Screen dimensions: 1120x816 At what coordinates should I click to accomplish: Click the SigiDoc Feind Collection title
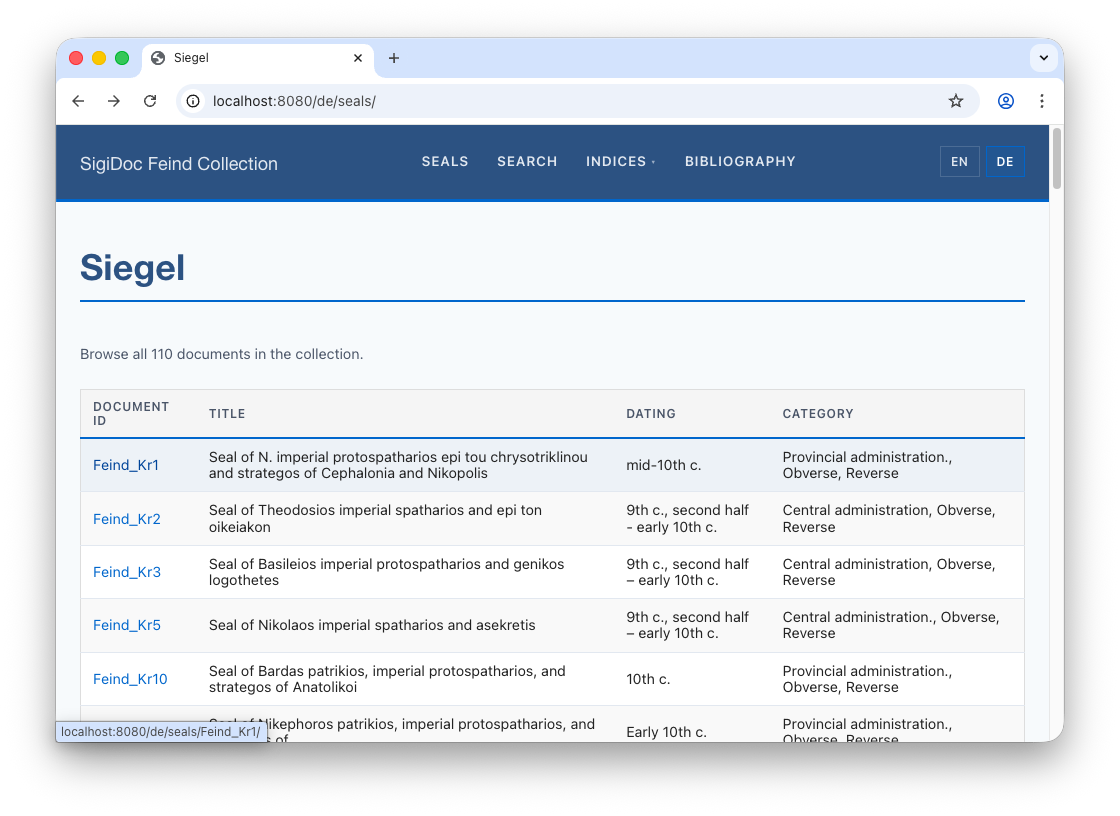point(179,164)
